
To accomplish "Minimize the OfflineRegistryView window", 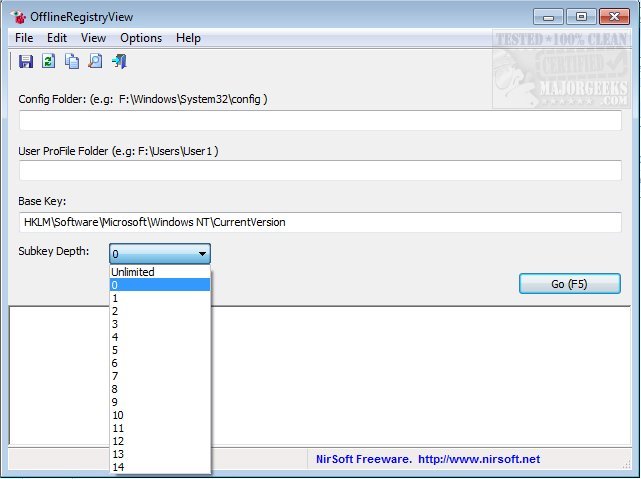I will [549, 17].
